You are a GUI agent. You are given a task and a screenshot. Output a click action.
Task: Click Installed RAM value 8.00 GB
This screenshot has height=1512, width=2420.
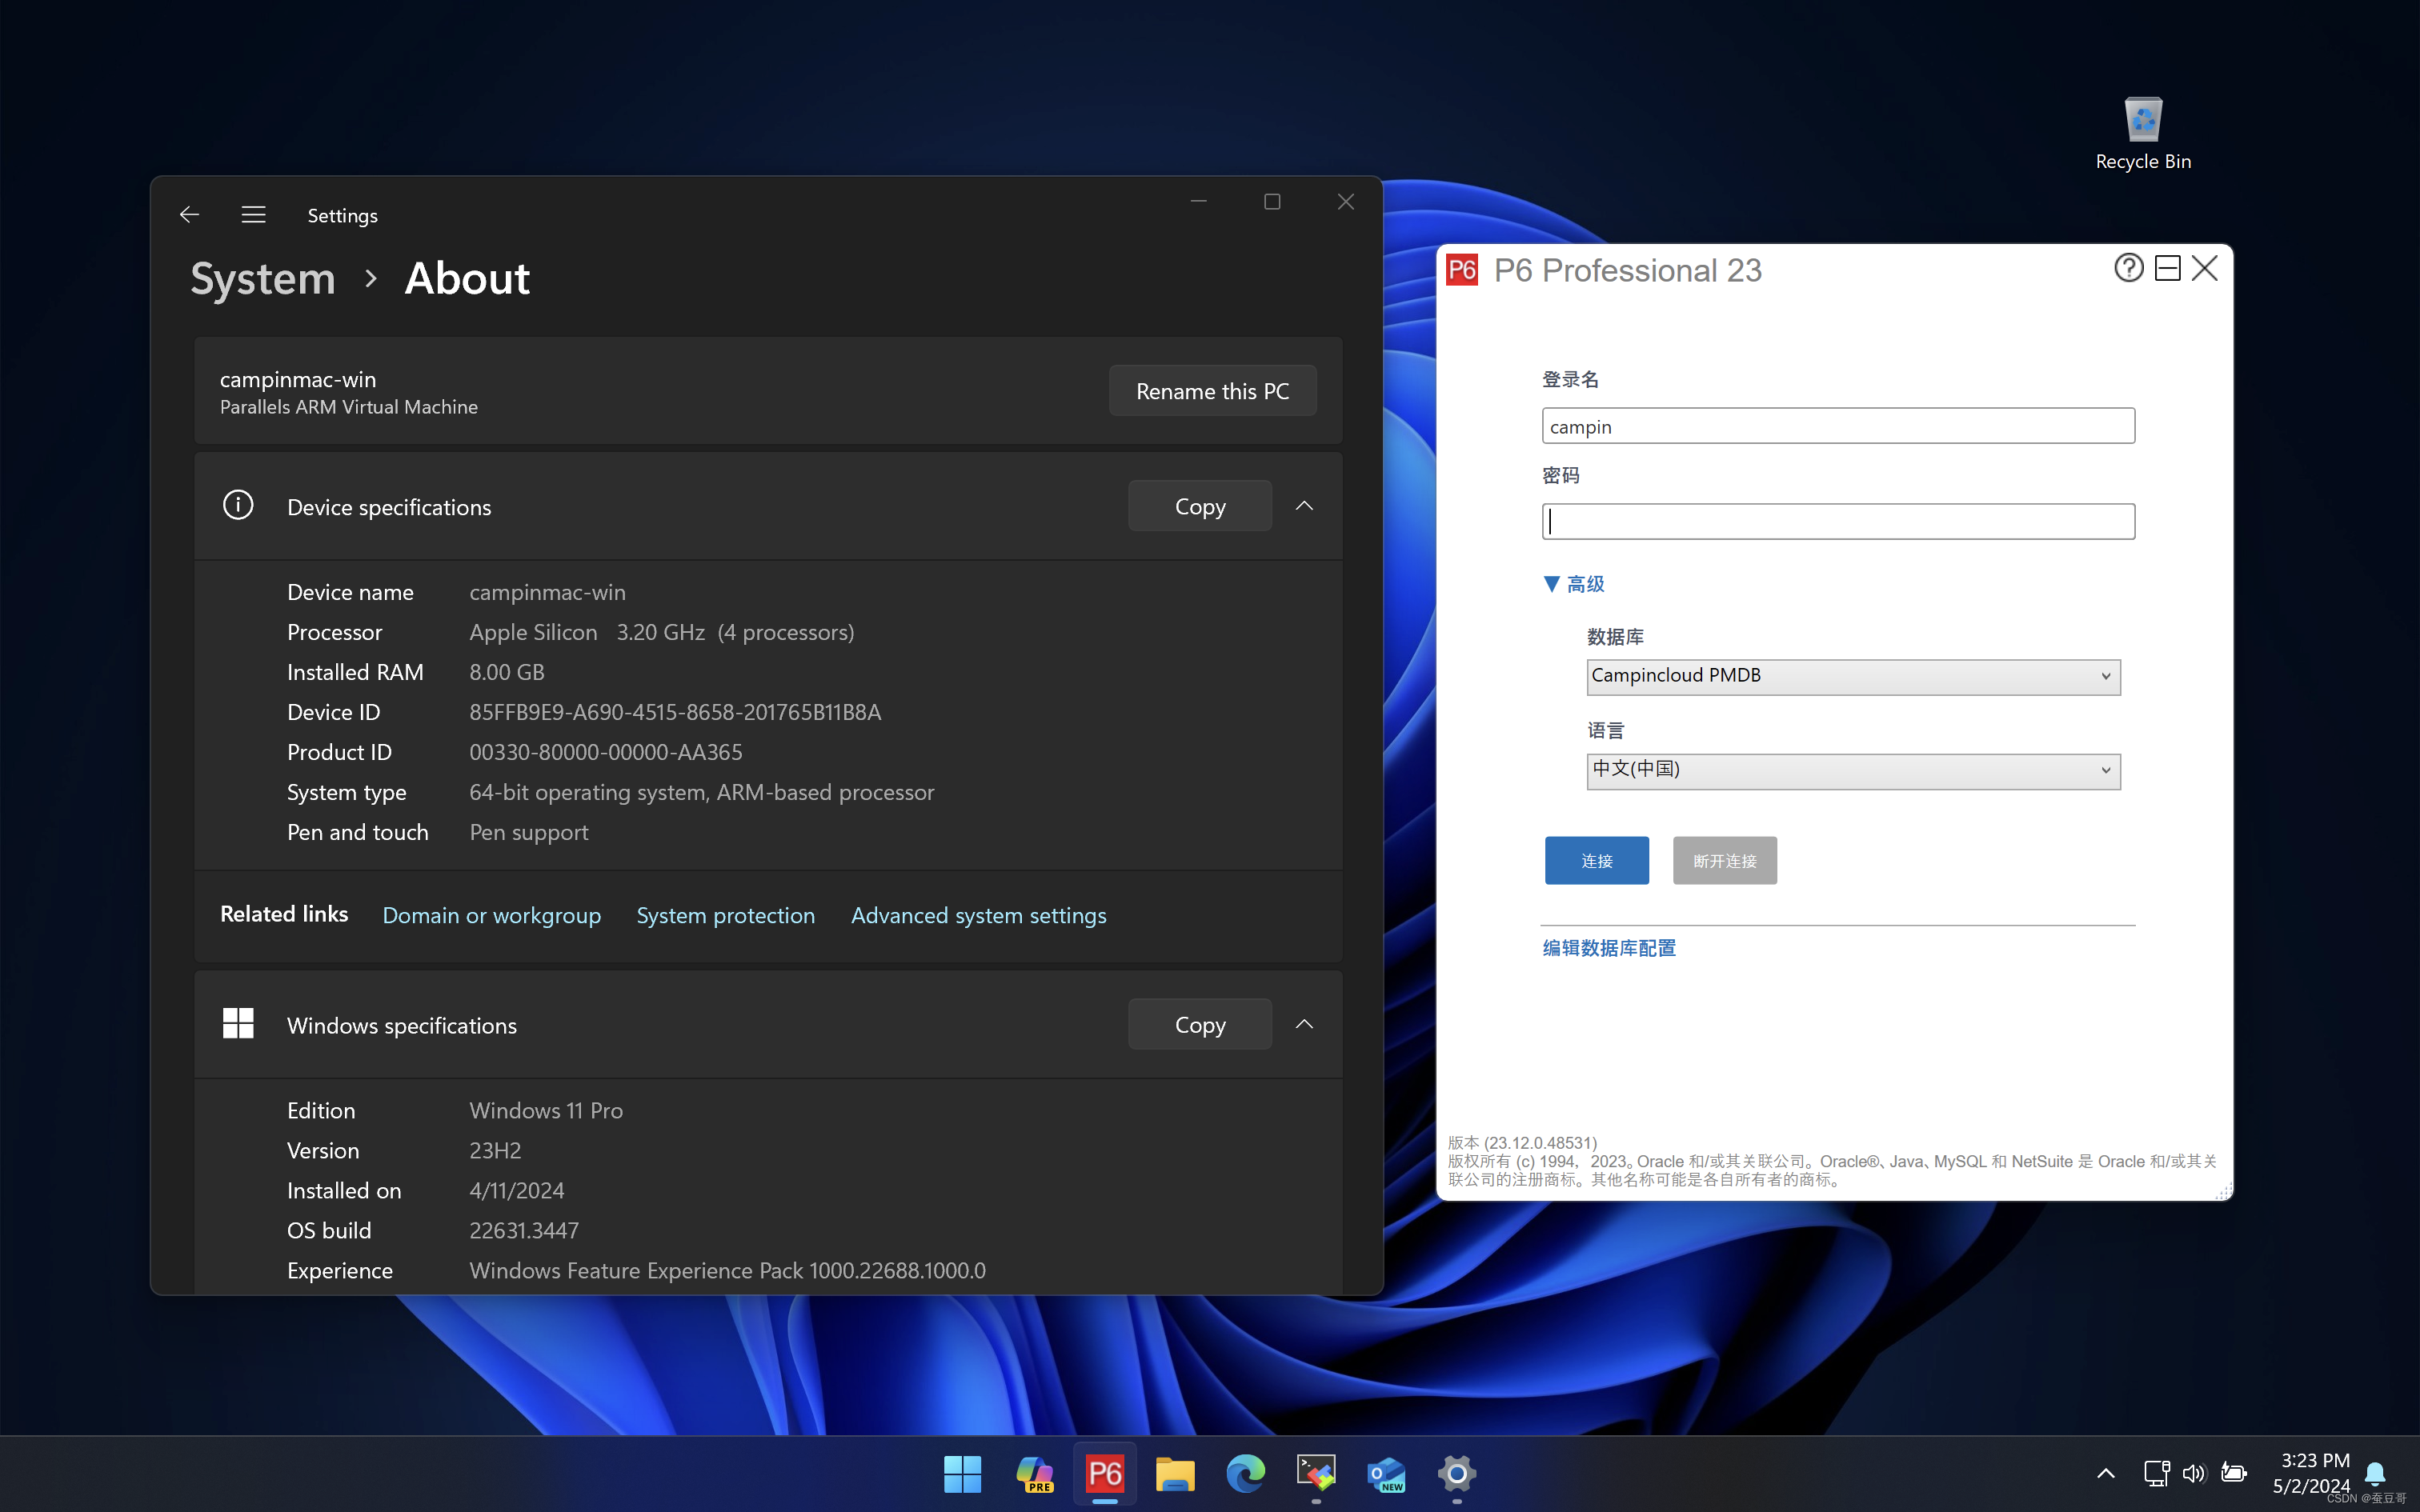point(507,672)
